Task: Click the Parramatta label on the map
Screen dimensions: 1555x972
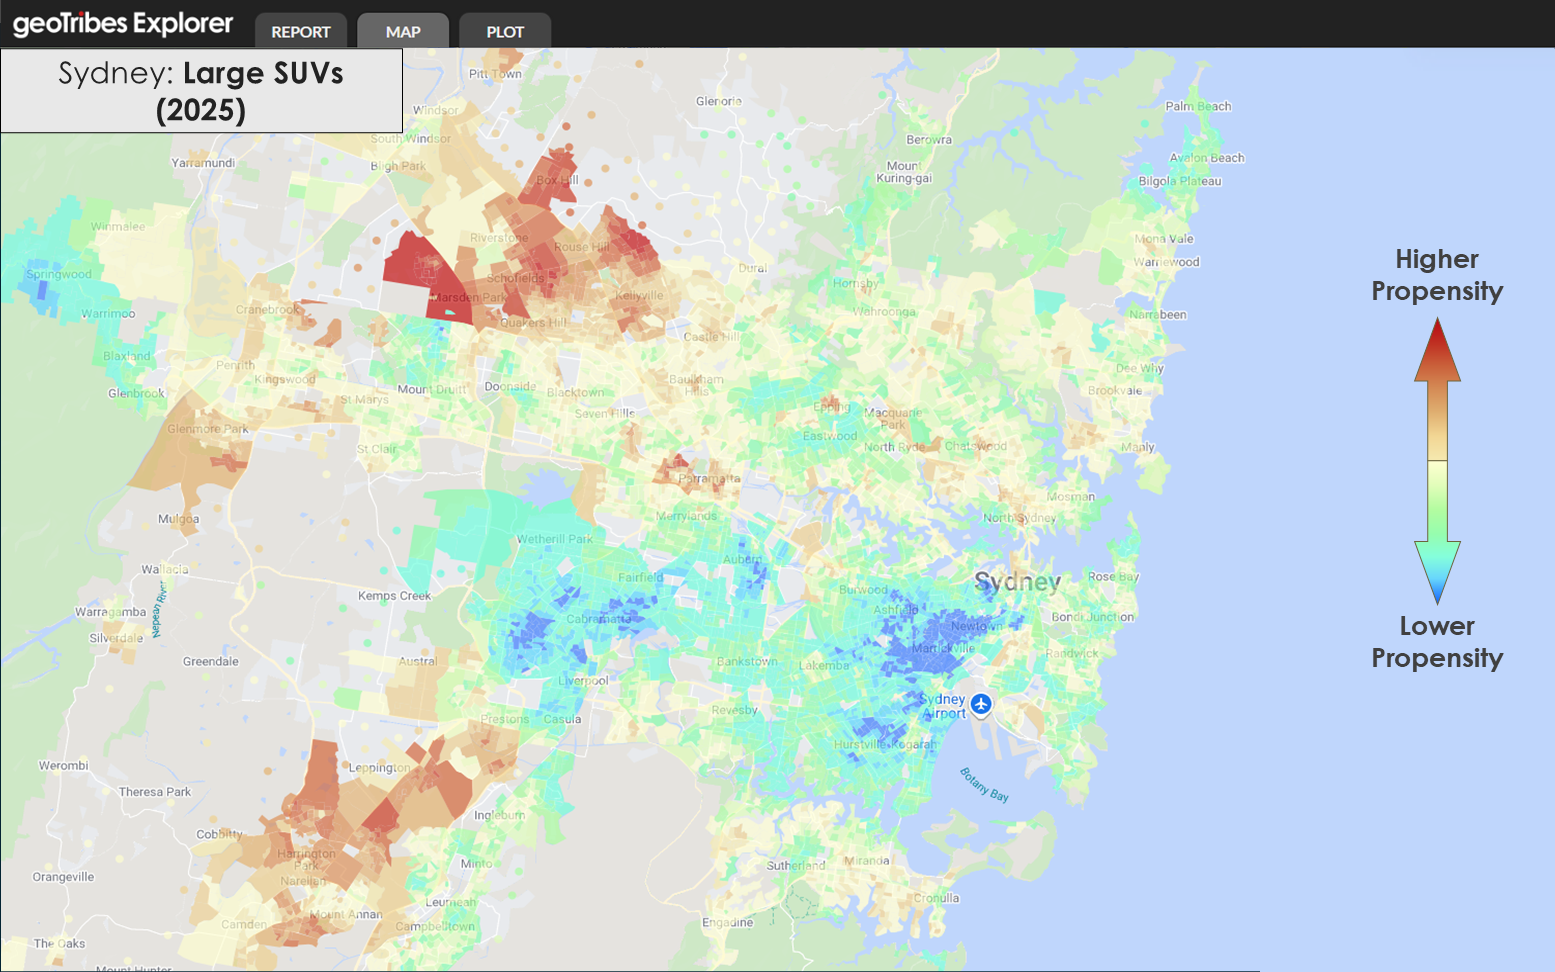Action: pyautogui.click(x=709, y=478)
